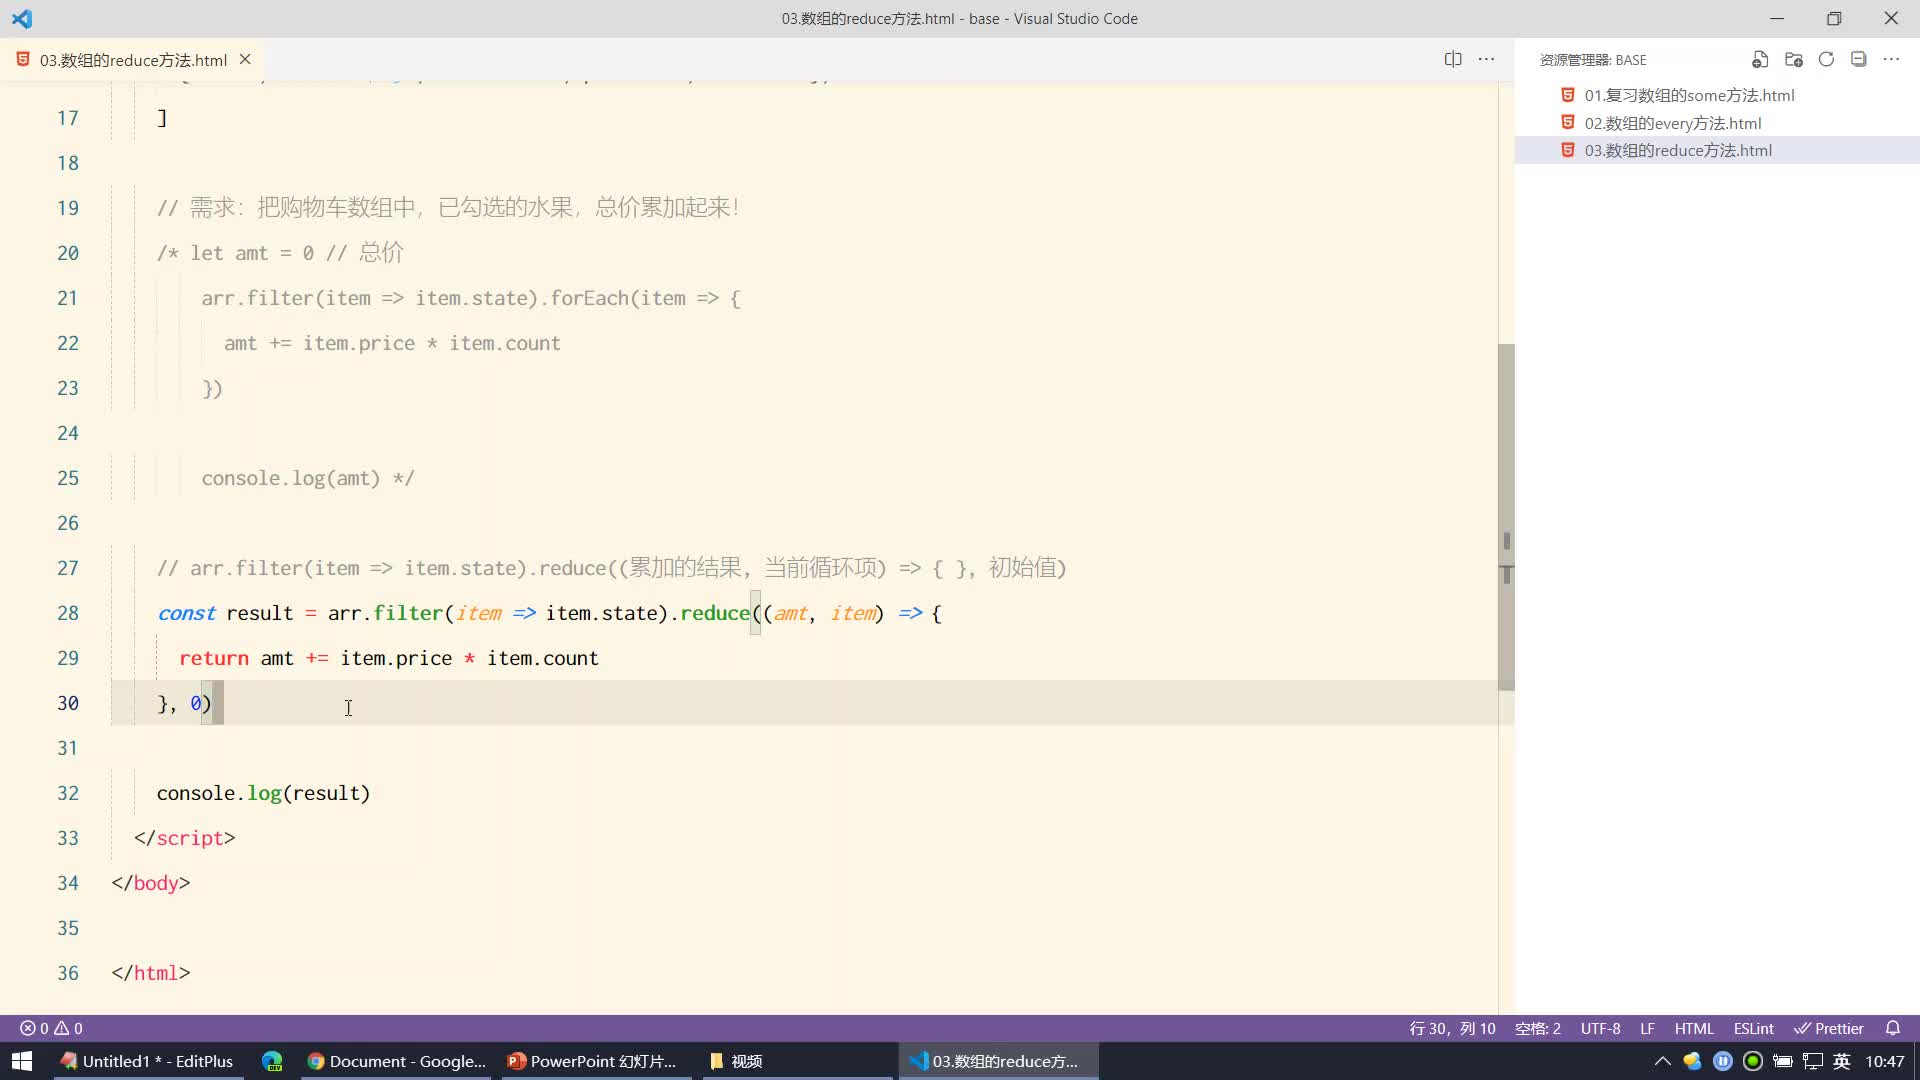Click the green circle recorder tray icon
This screenshot has height=1080, width=1920.
(x=1752, y=1061)
